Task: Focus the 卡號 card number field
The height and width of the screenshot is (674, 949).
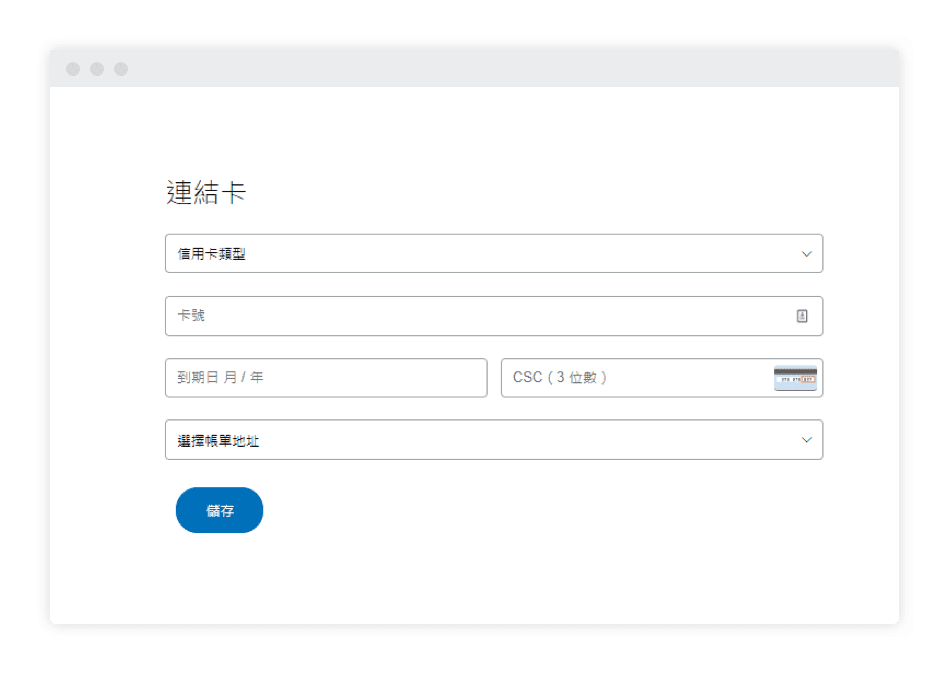Action: 480,316
